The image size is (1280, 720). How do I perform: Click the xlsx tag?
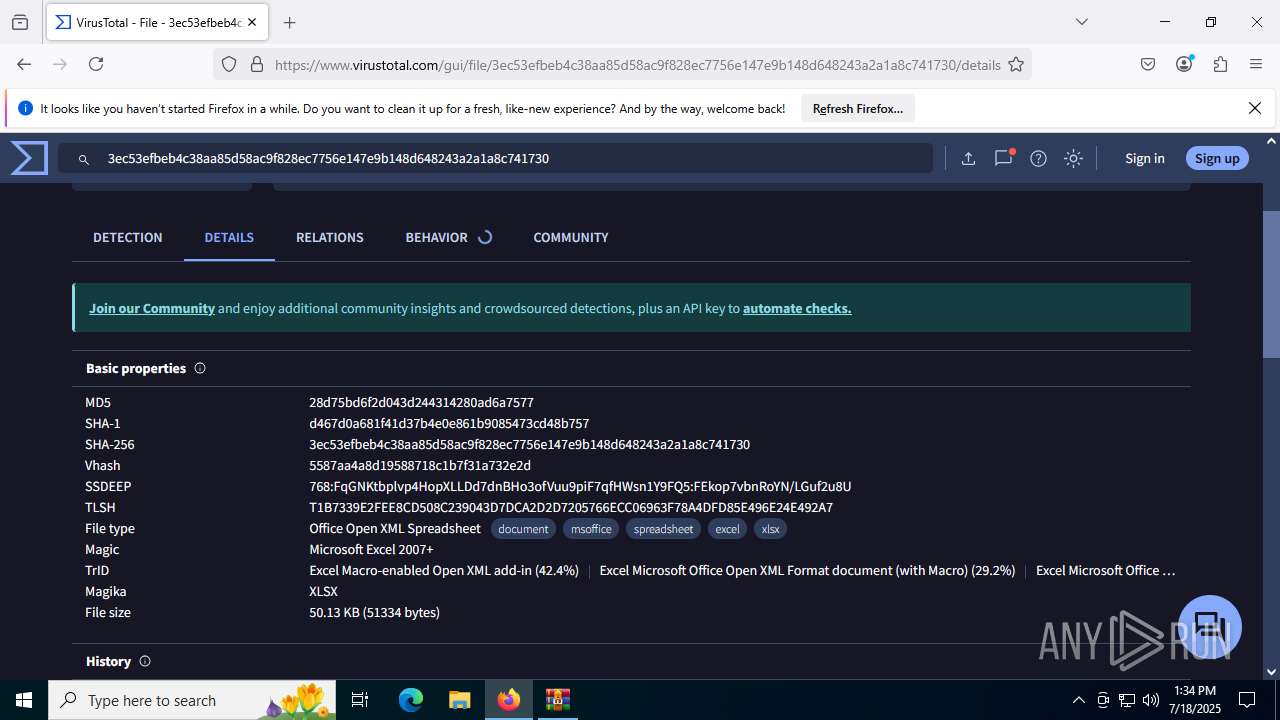click(770, 528)
